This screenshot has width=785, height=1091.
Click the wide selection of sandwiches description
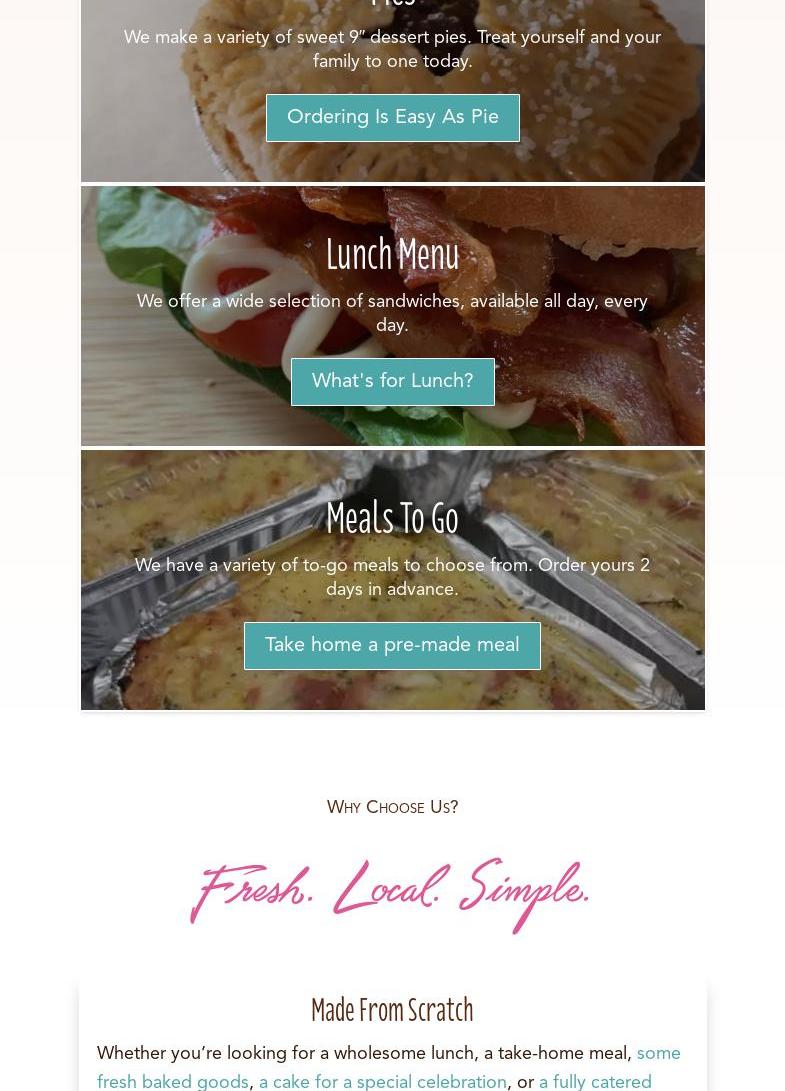[392, 312]
